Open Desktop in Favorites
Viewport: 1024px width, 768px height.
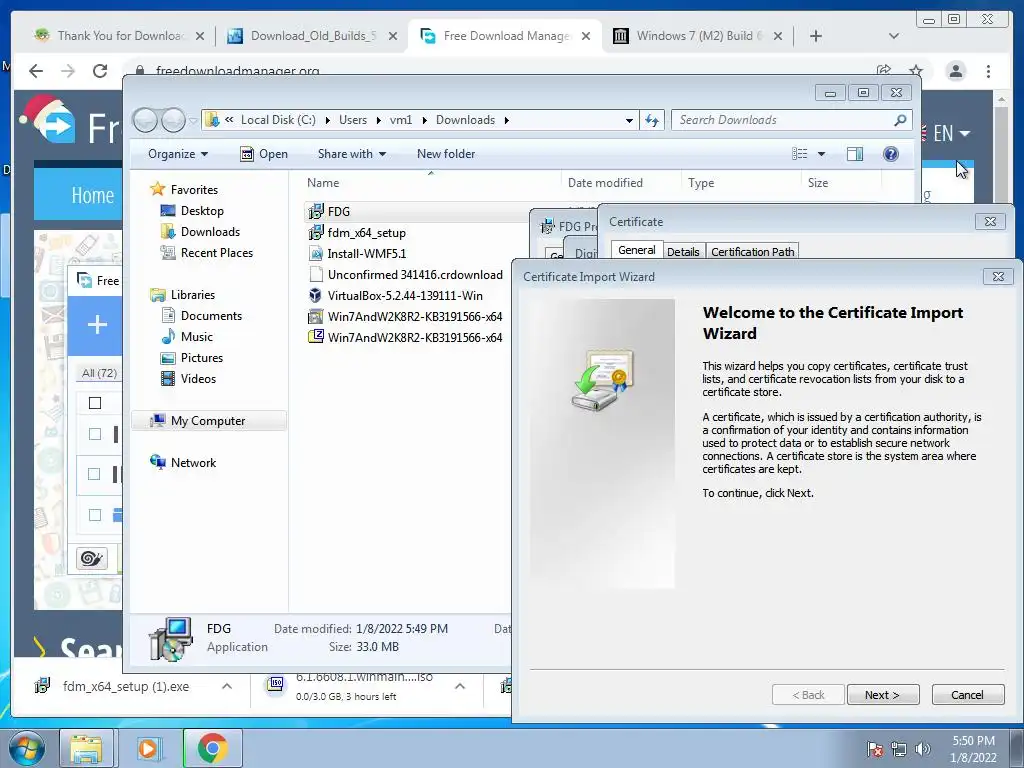click(202, 211)
